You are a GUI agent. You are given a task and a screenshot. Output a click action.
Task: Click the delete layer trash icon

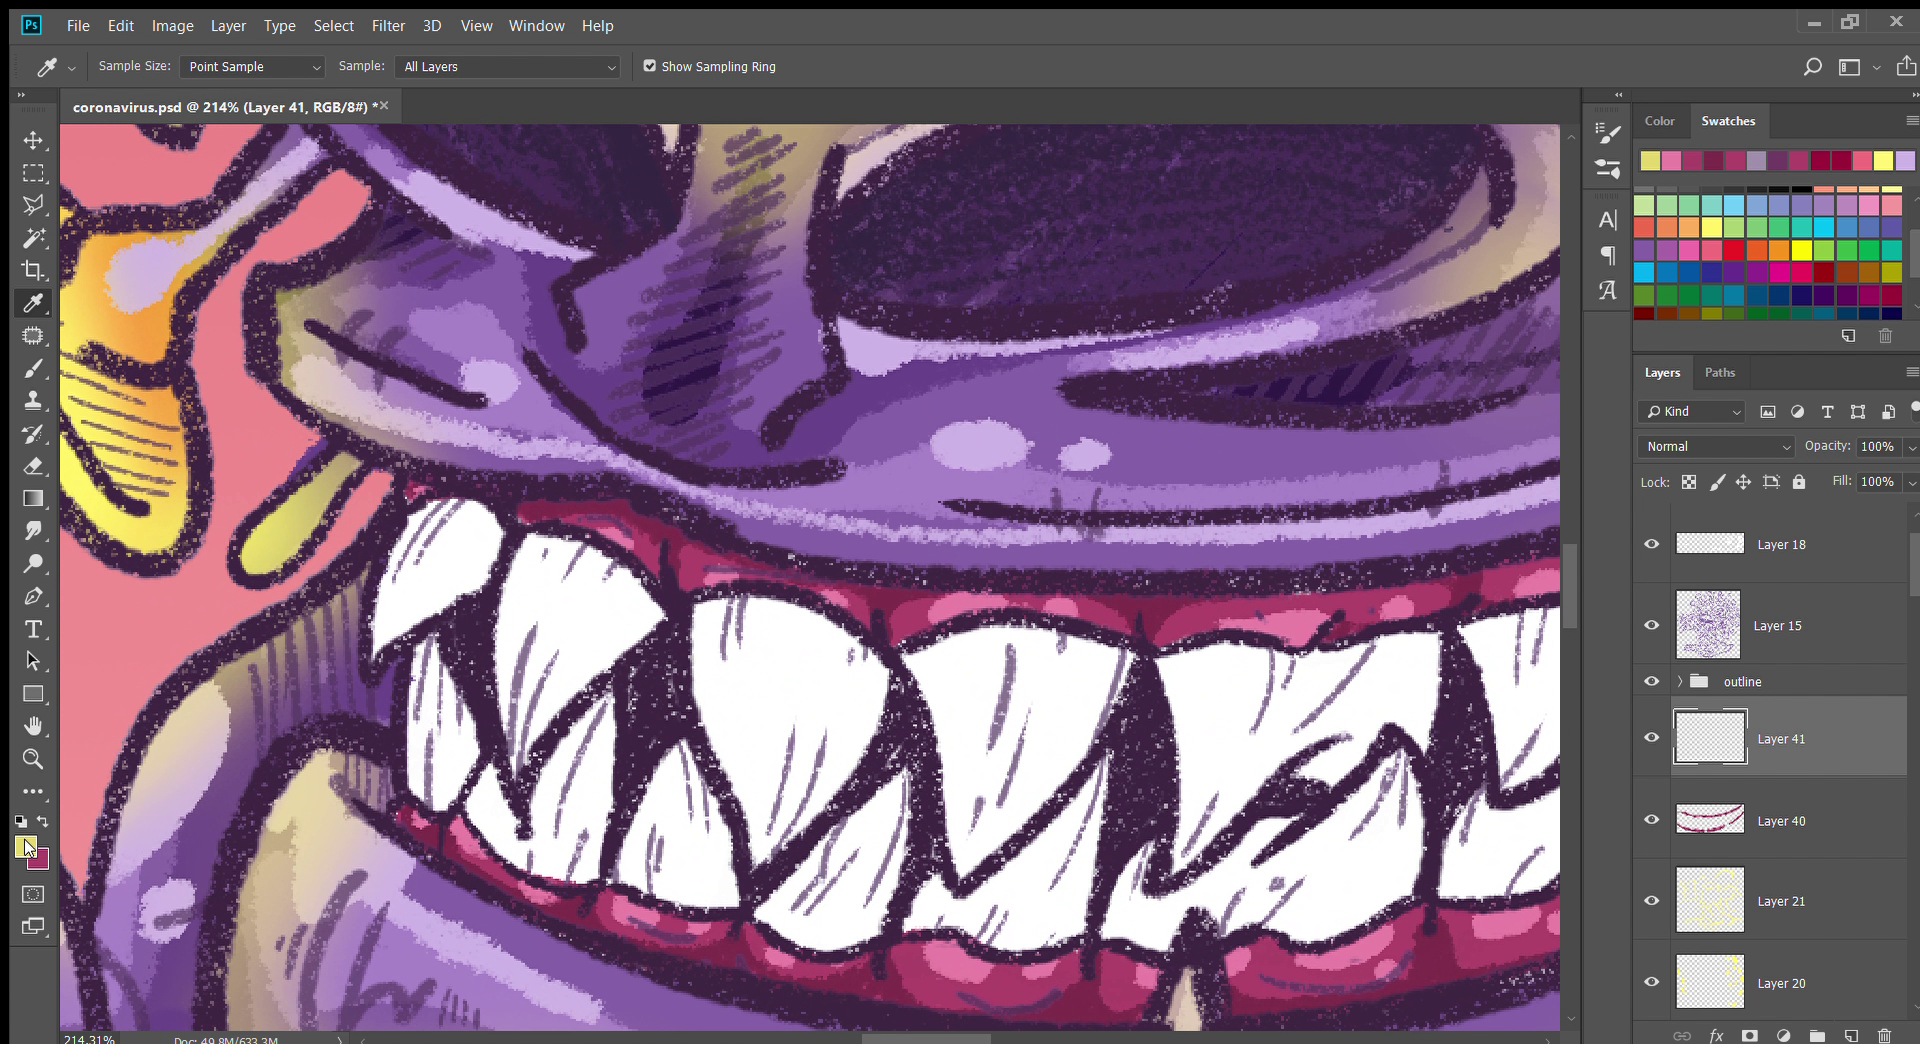tap(1884, 1036)
